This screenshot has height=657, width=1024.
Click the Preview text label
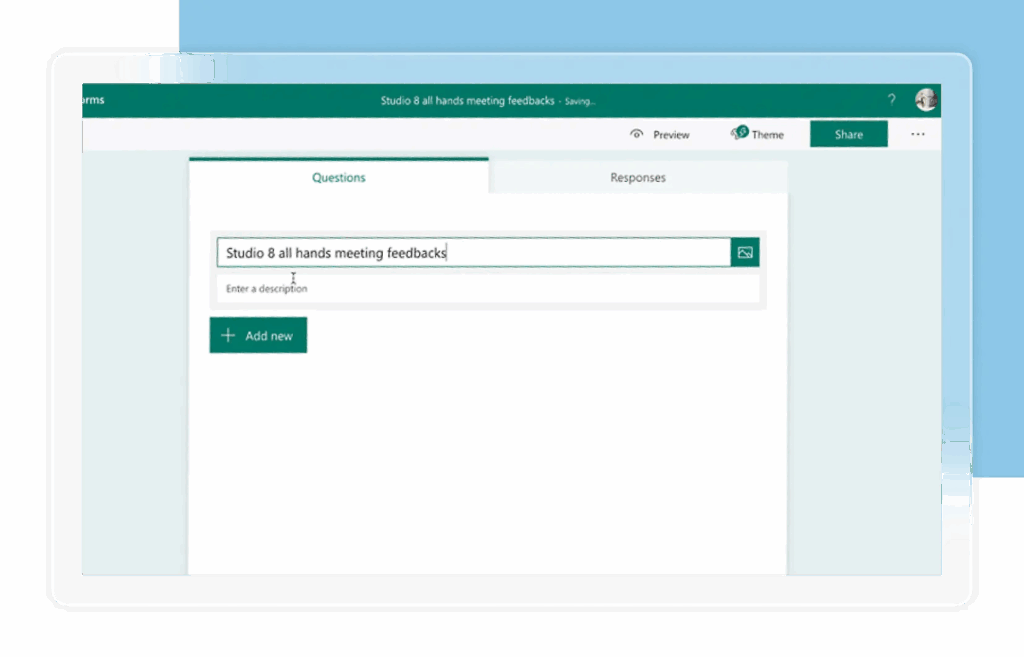click(671, 135)
